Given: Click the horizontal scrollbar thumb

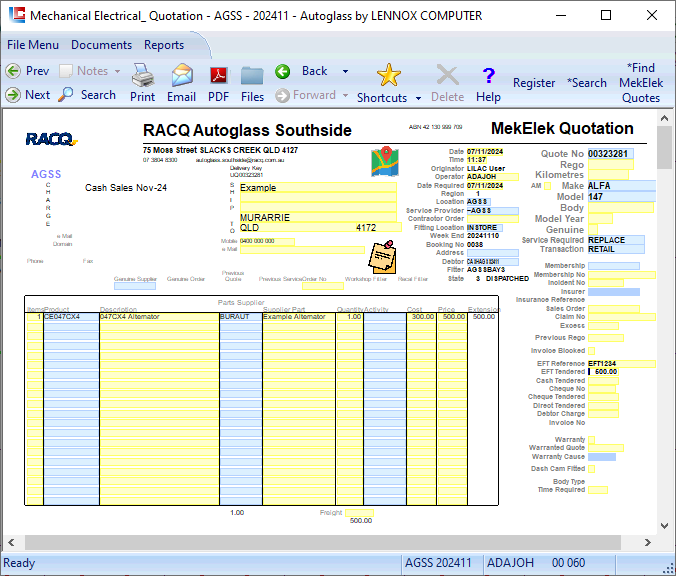Looking at the screenshot, I should coord(322,542).
